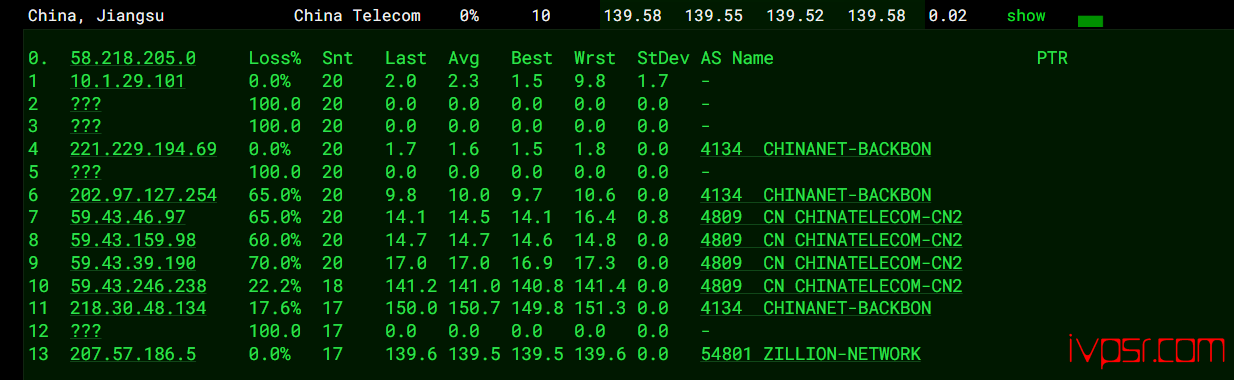The image size is (1234, 380).
Task: Open hop 8 IP 59.43.159.98
Action: pyautogui.click(x=133, y=240)
